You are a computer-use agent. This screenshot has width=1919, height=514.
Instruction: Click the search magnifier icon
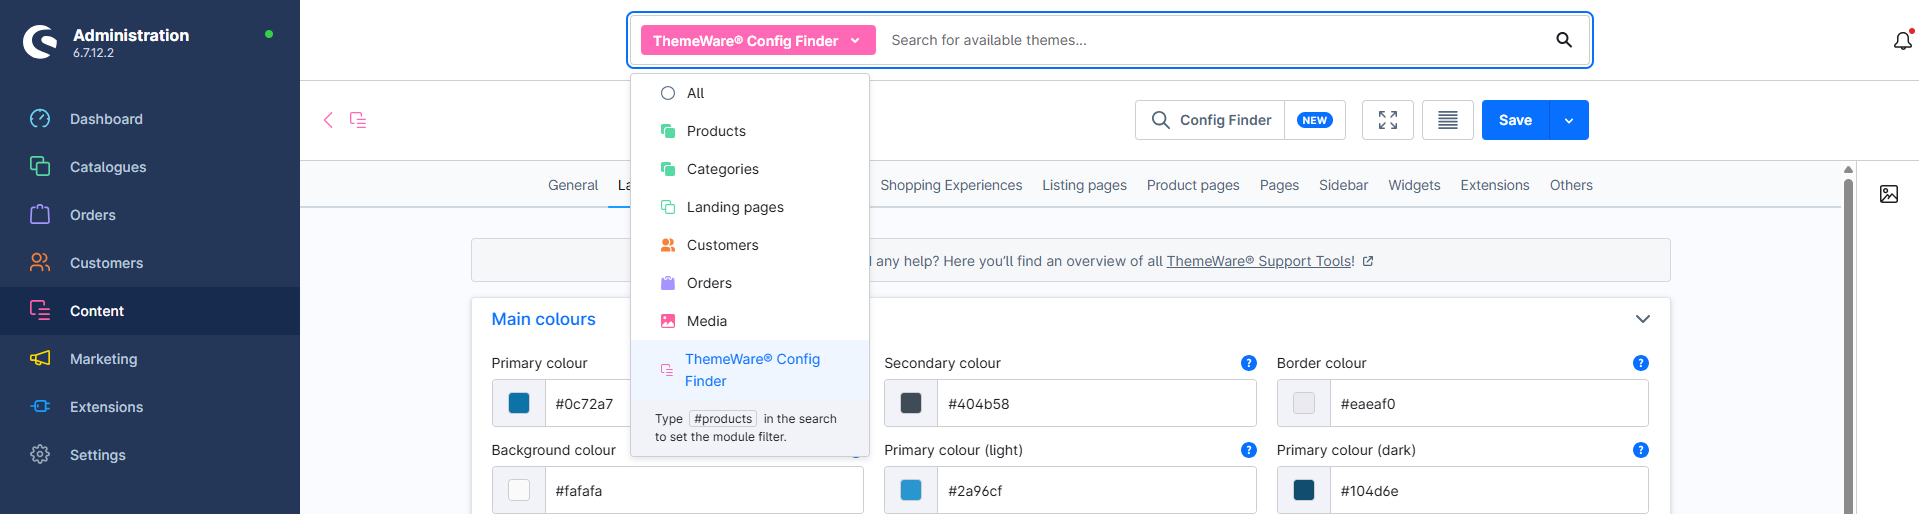click(x=1564, y=40)
